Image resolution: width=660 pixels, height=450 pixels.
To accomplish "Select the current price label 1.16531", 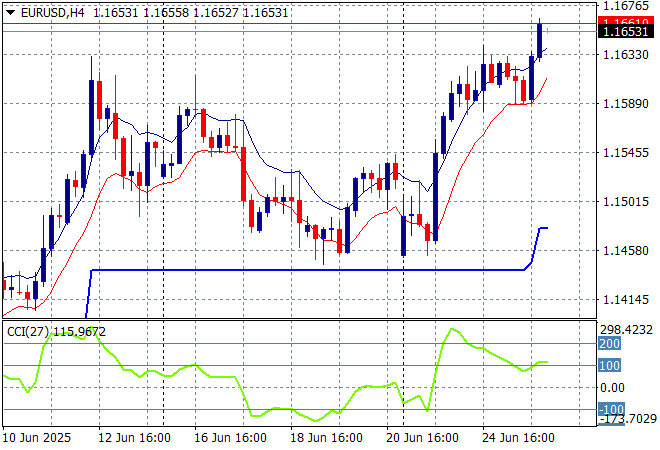I will (626, 32).
